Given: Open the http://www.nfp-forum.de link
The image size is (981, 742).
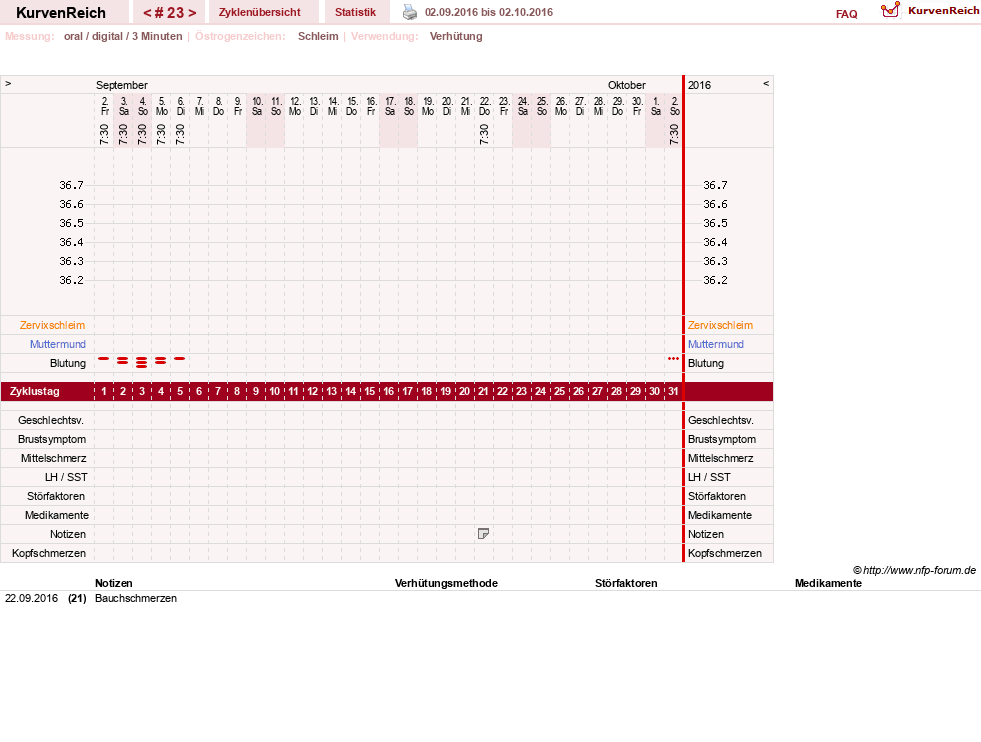Looking at the screenshot, I should pyautogui.click(x=919, y=570).
